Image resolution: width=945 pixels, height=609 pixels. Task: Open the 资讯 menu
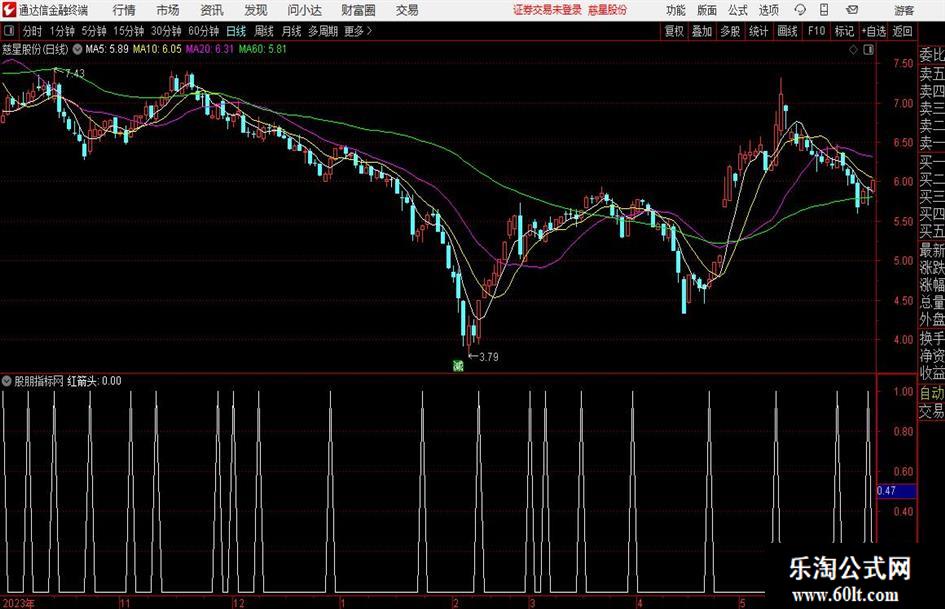pos(212,10)
